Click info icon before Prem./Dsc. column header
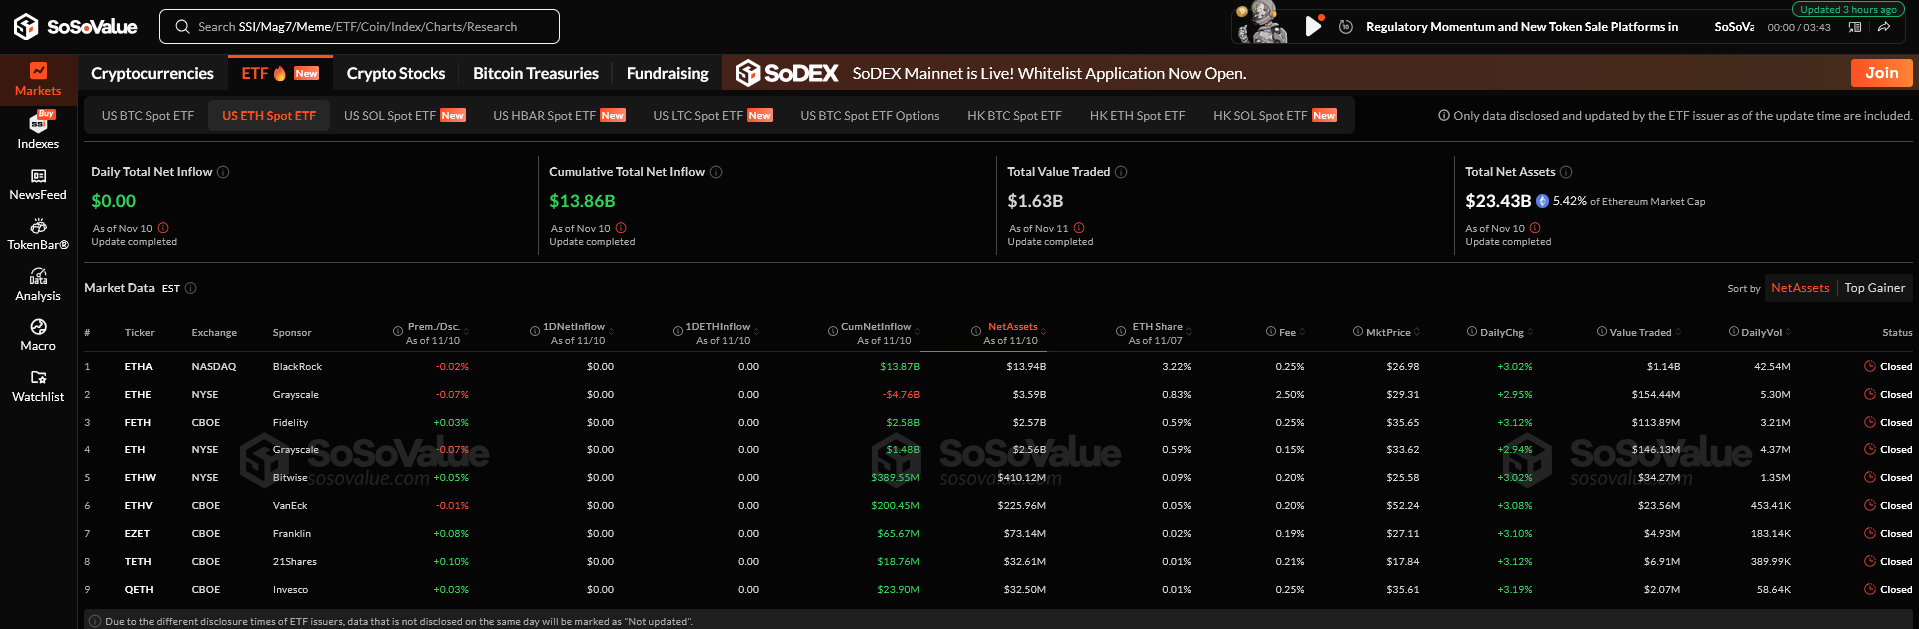Image resolution: width=1919 pixels, height=629 pixels. click(399, 332)
